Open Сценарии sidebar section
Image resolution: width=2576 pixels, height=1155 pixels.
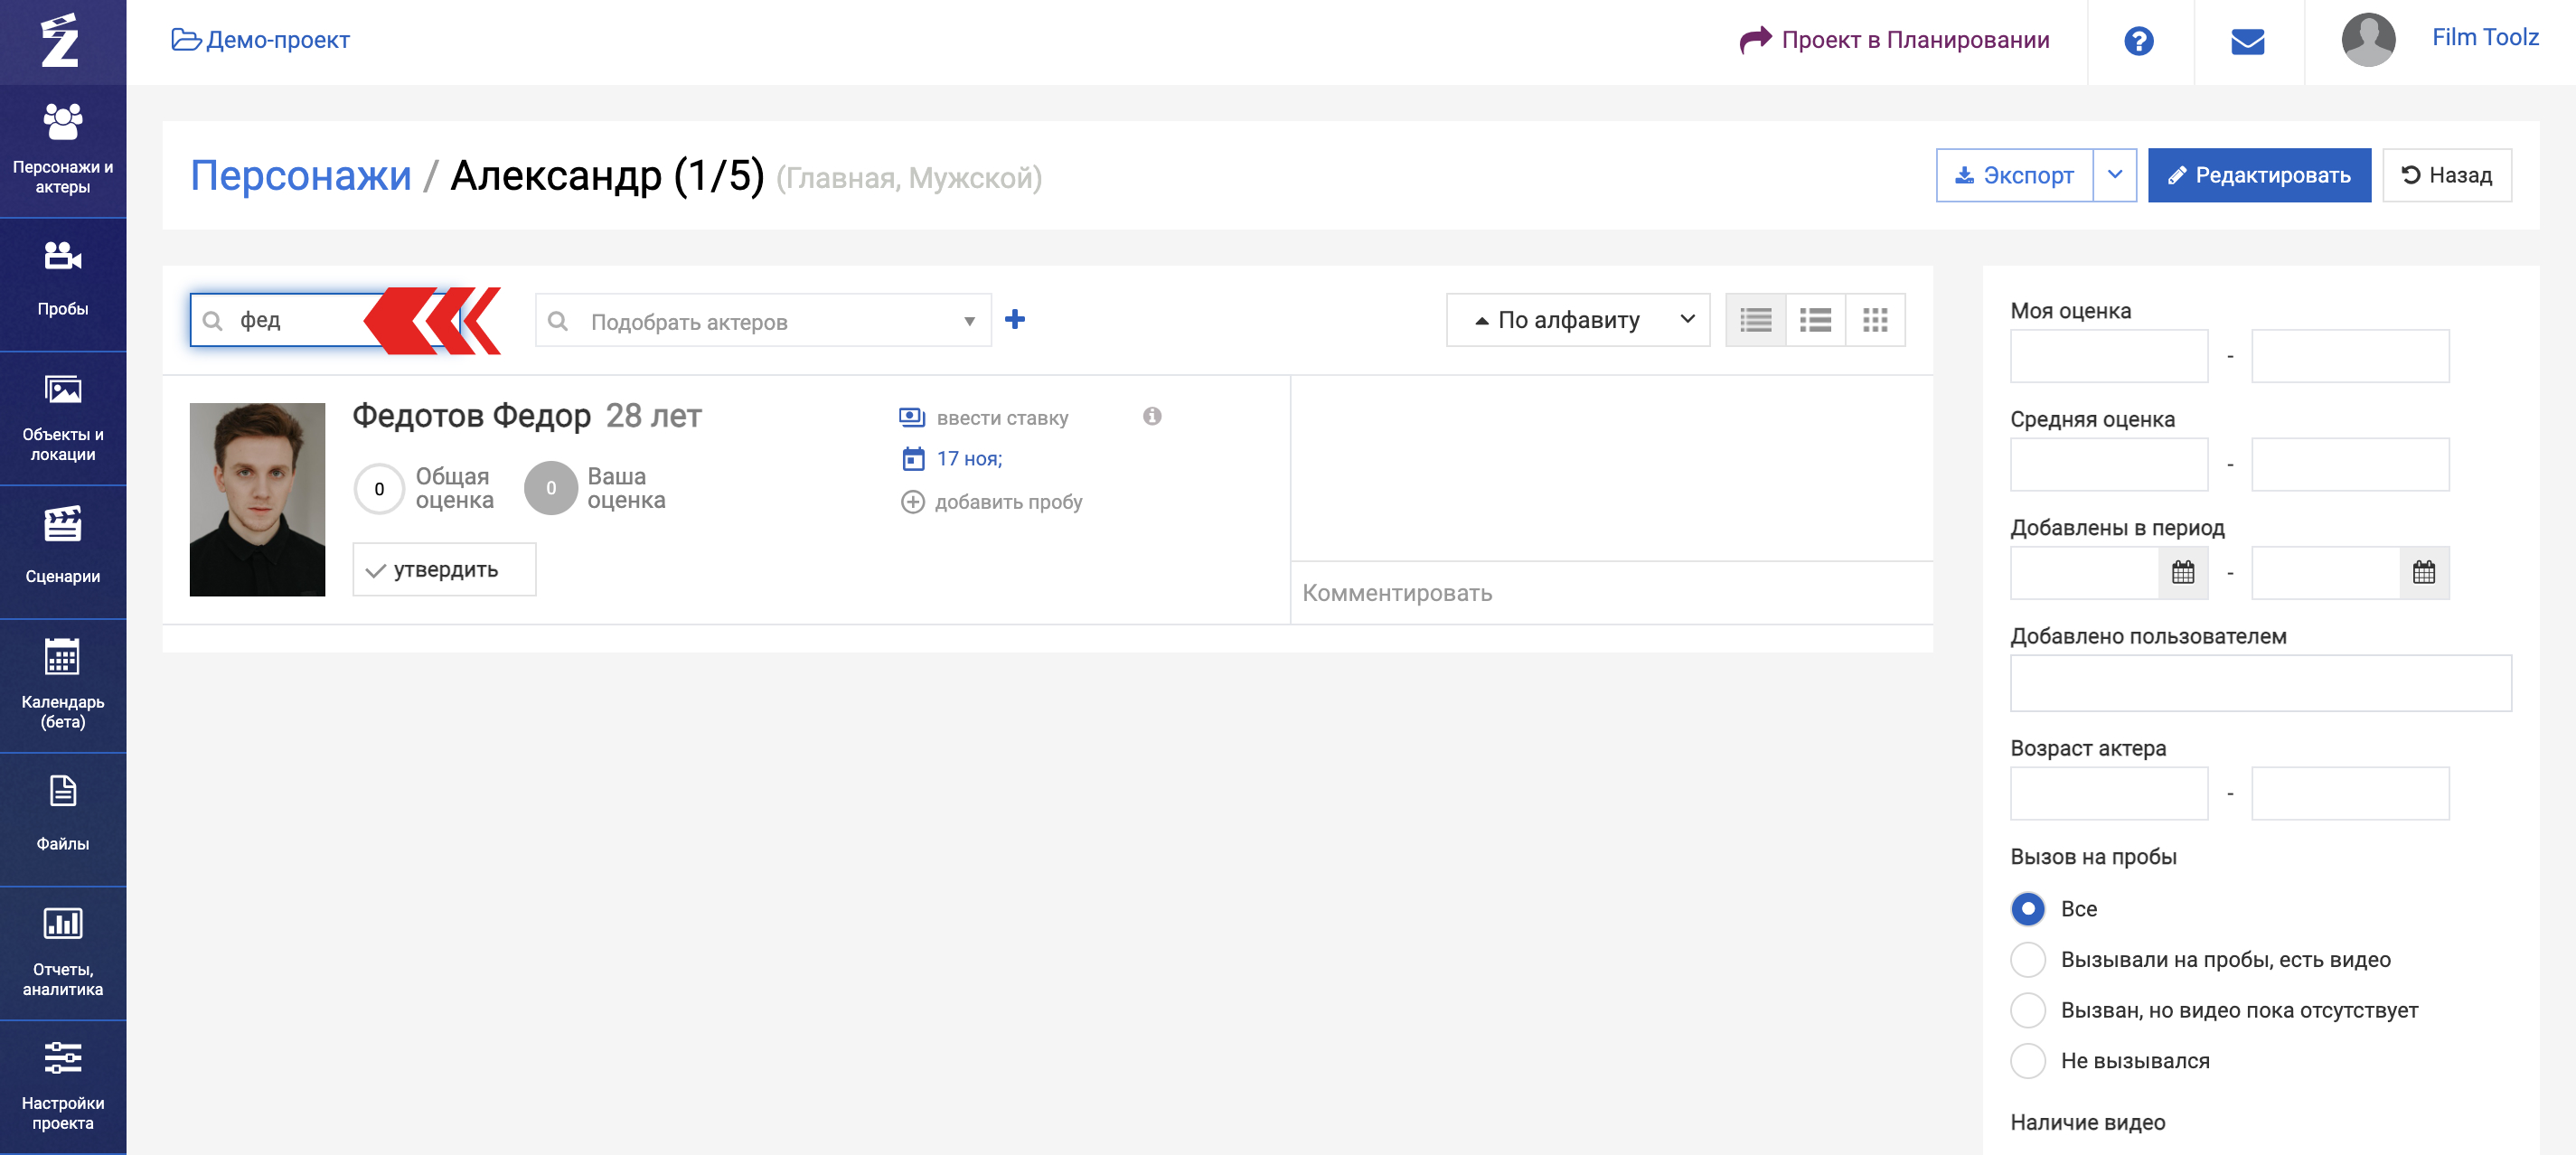(x=63, y=552)
